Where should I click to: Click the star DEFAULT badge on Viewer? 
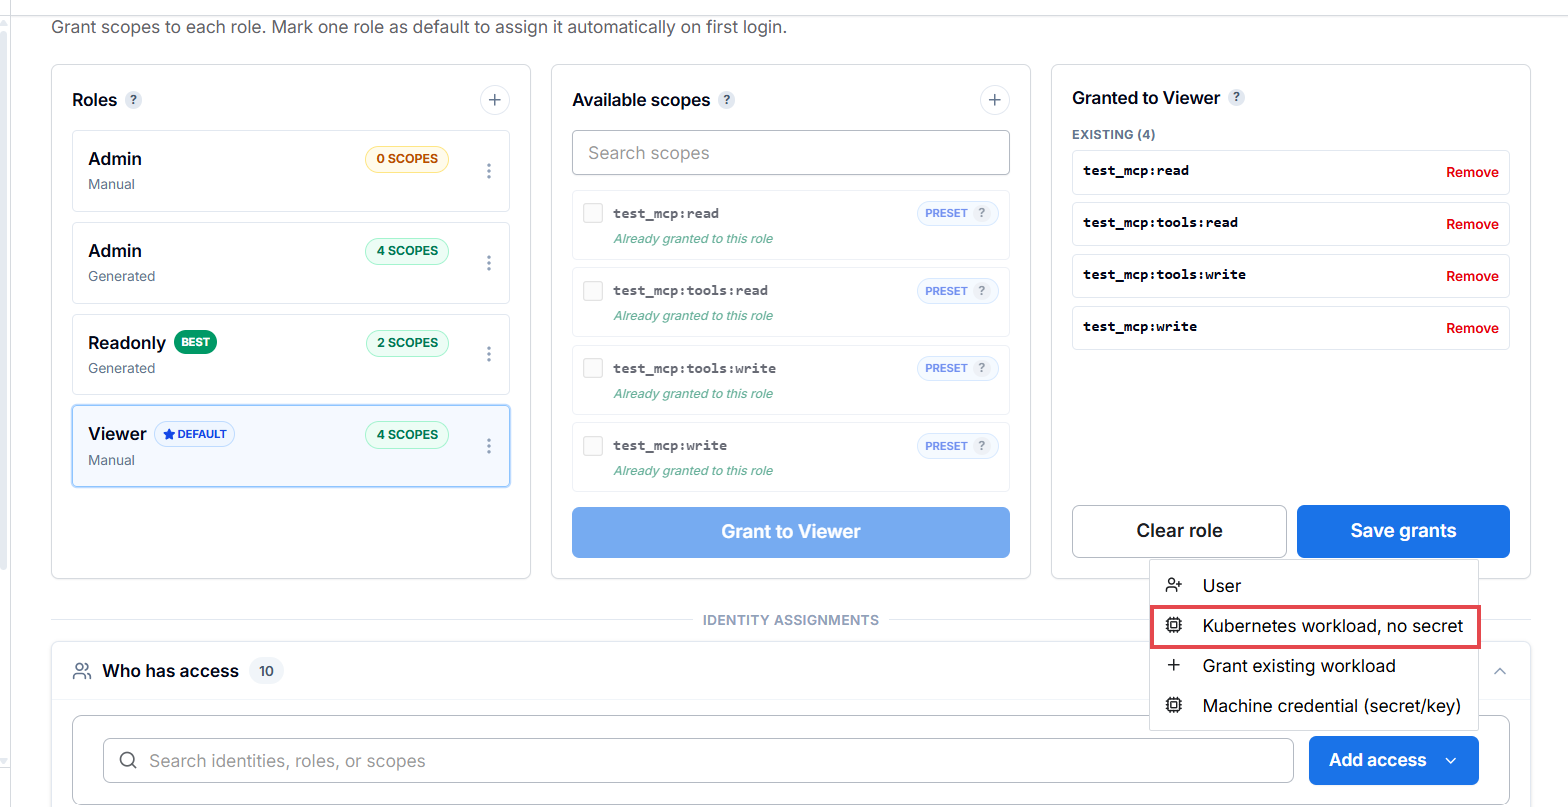[195, 434]
